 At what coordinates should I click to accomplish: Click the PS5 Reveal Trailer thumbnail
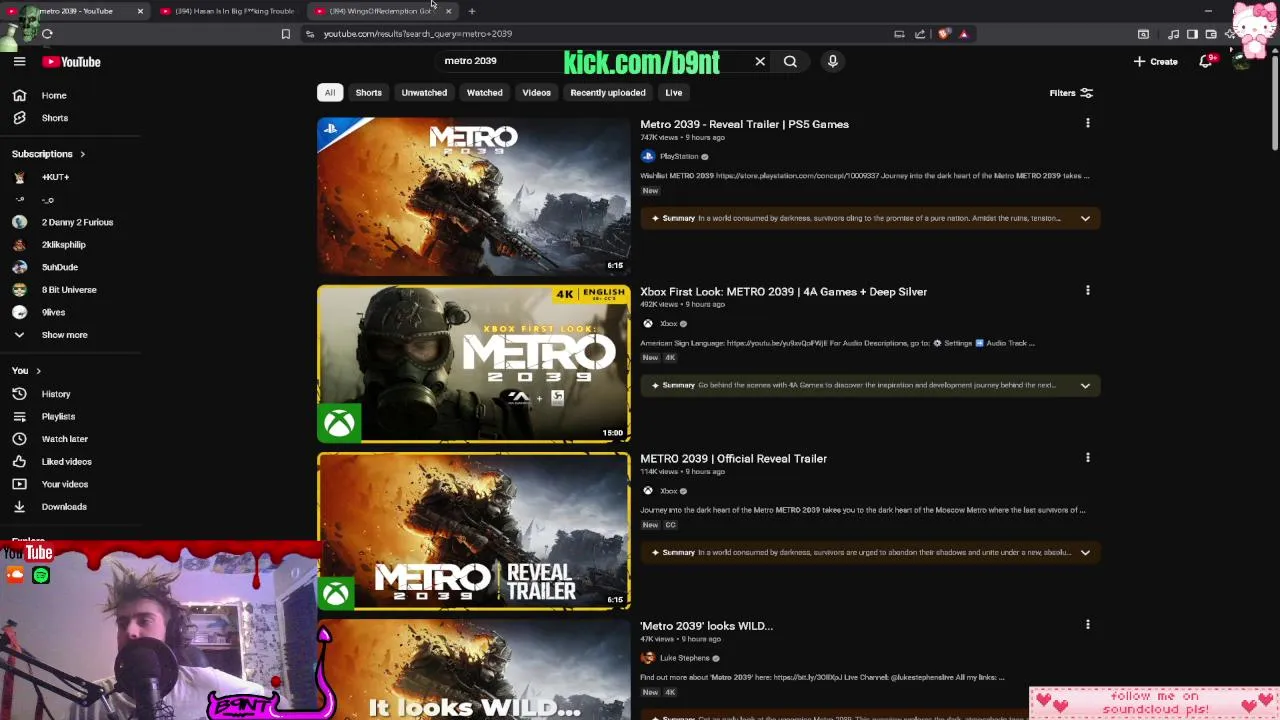tap(474, 196)
